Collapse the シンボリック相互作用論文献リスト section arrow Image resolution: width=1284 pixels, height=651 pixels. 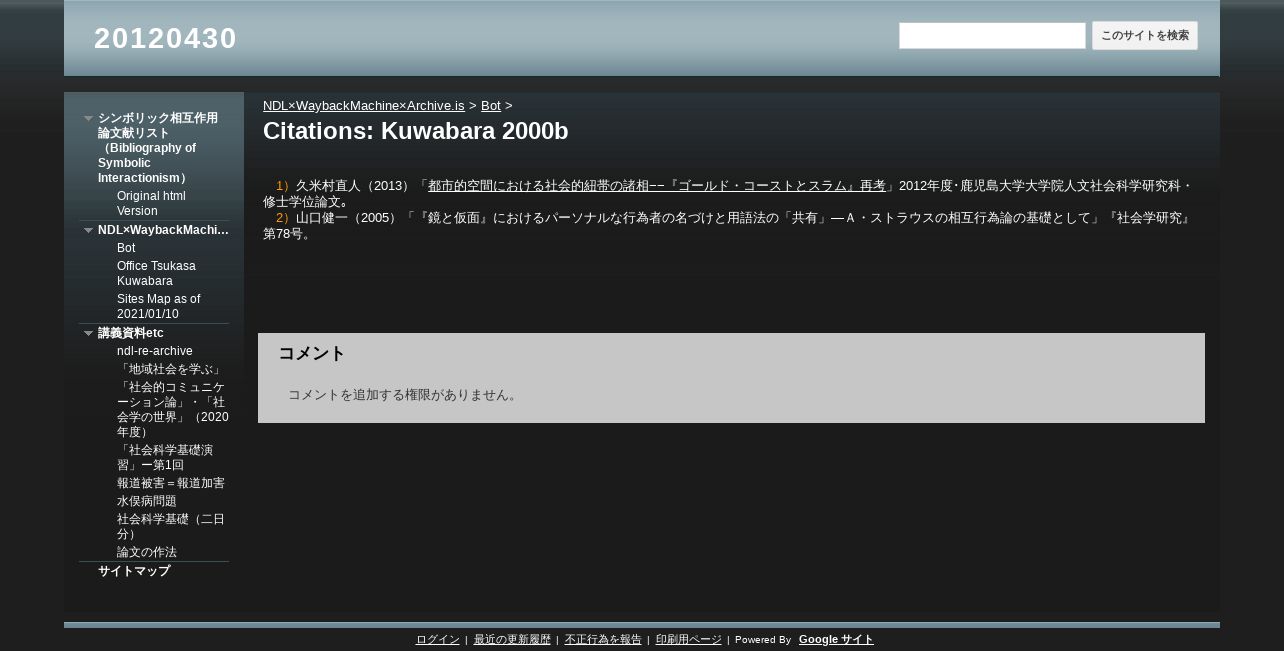pos(88,118)
